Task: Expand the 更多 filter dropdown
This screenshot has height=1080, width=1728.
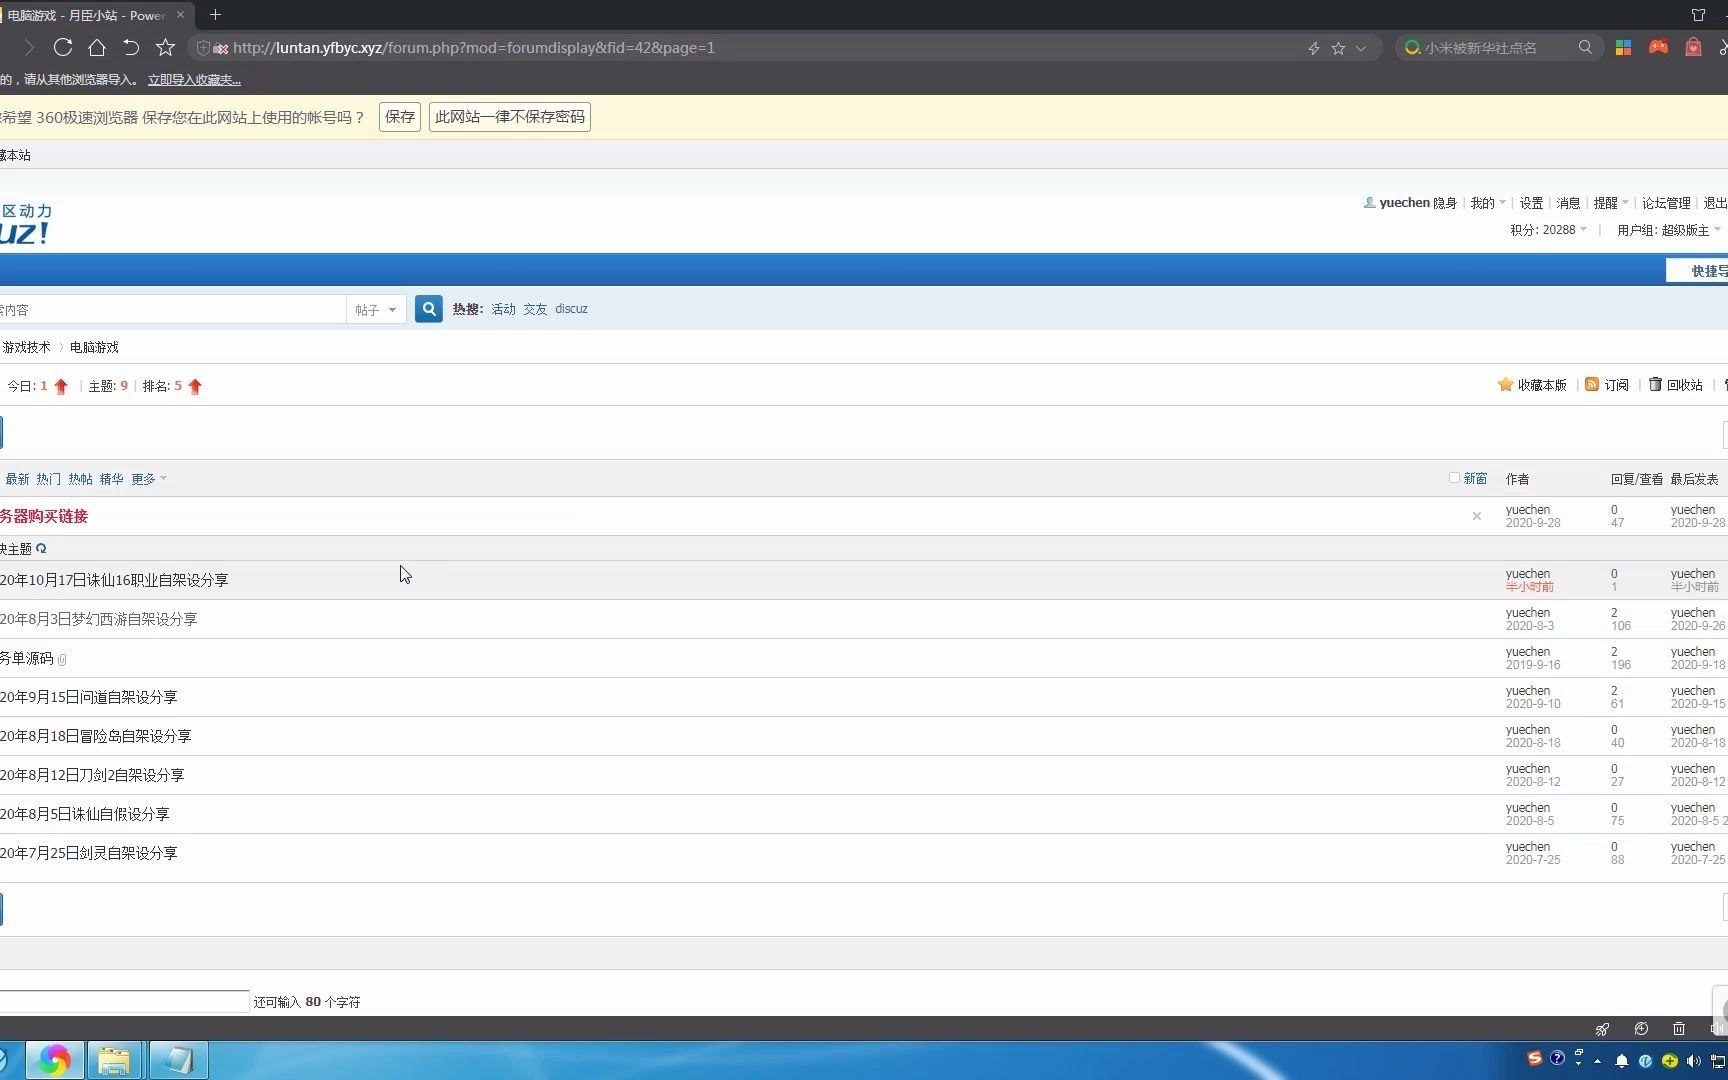Action: (x=149, y=479)
